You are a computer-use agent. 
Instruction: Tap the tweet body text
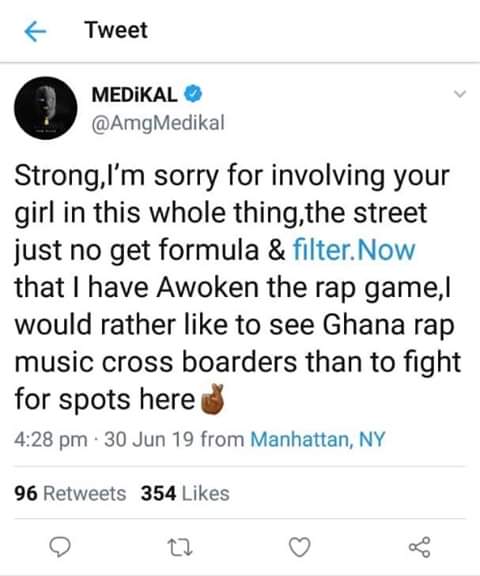238,287
